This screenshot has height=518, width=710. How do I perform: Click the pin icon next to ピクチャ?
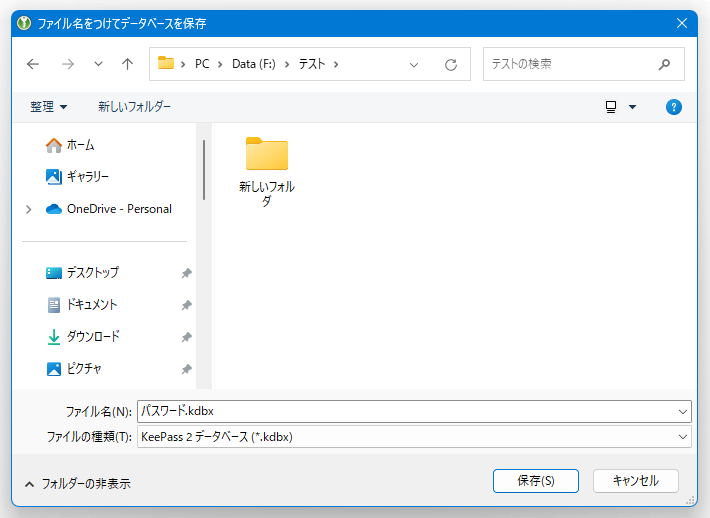(x=187, y=369)
